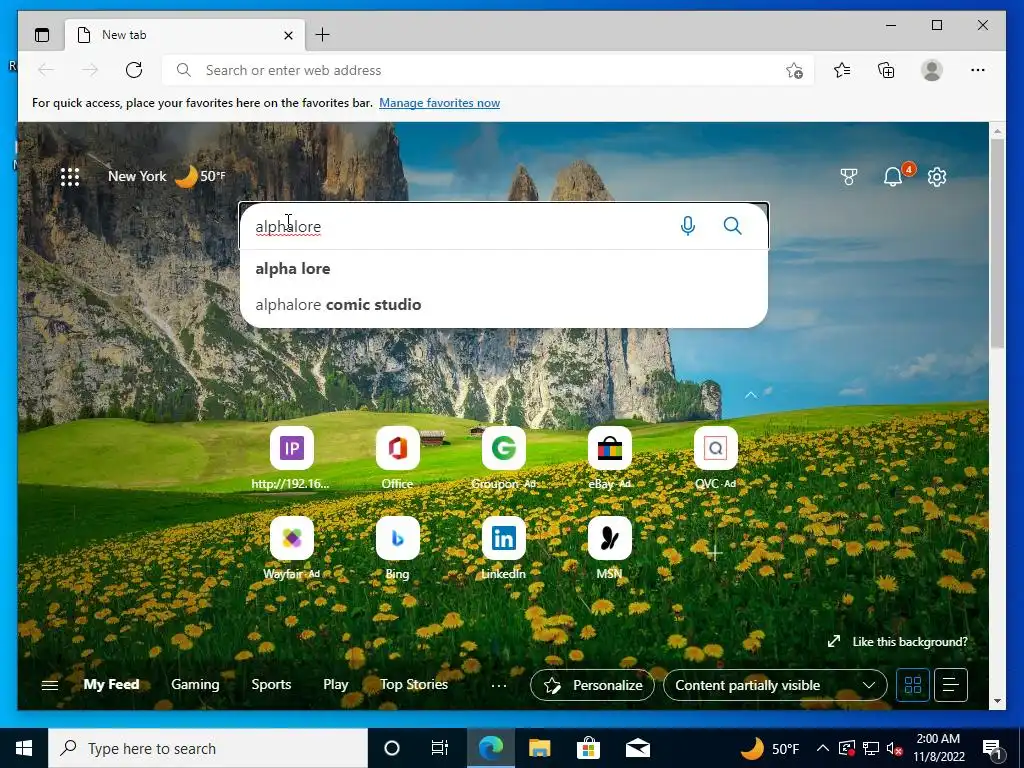This screenshot has height=768, width=1024.
Task: Open Microsoft Rewards trophy icon
Action: pyautogui.click(x=848, y=176)
